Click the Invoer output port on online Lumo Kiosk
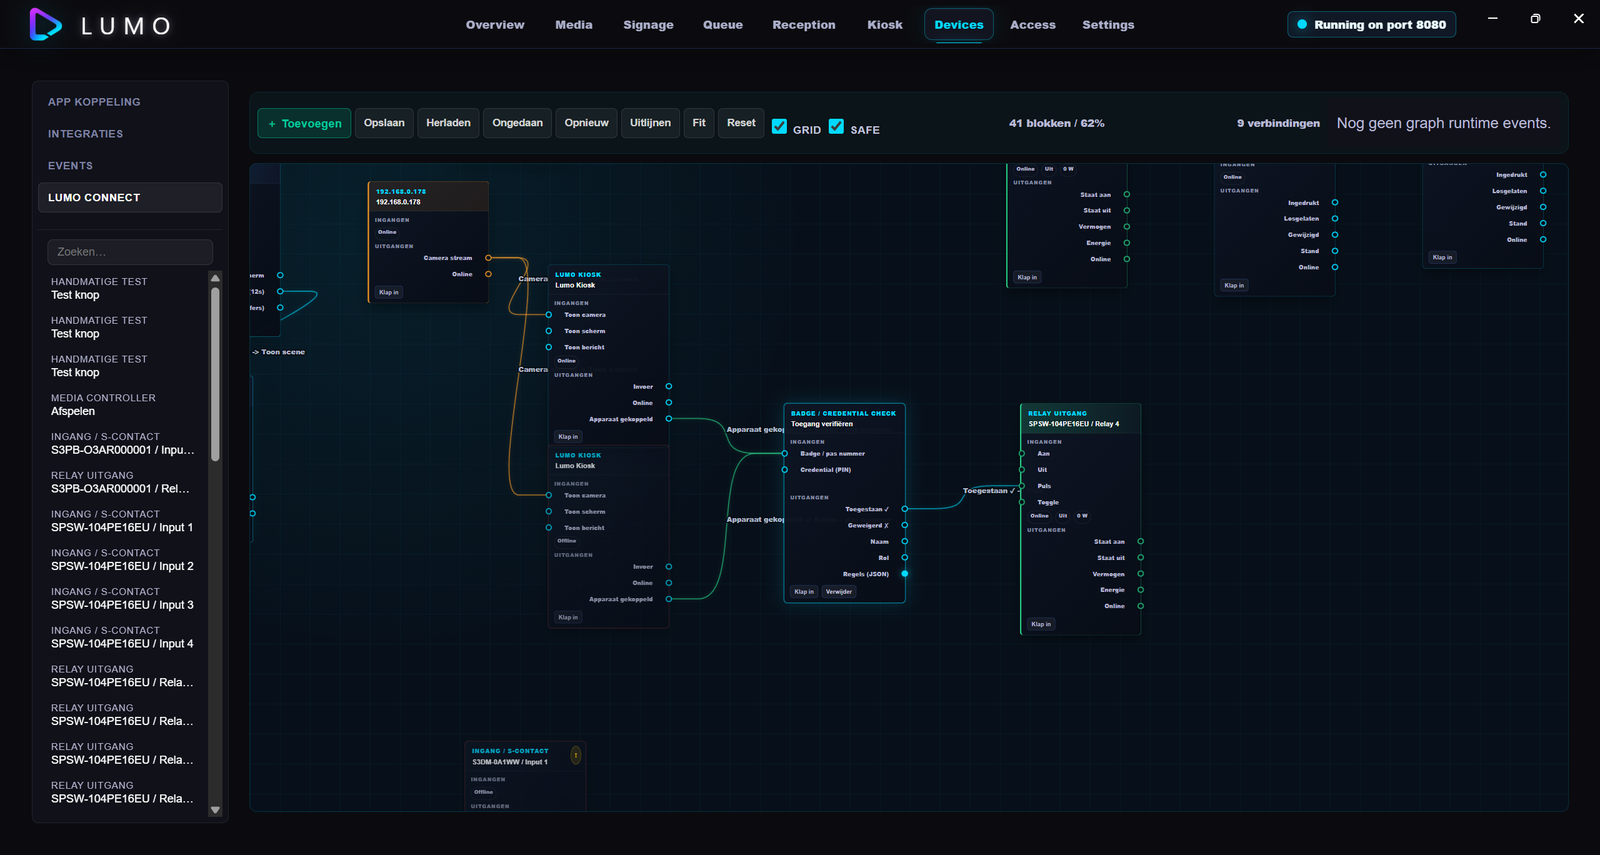Viewport: 1600px width, 855px height. (x=669, y=386)
